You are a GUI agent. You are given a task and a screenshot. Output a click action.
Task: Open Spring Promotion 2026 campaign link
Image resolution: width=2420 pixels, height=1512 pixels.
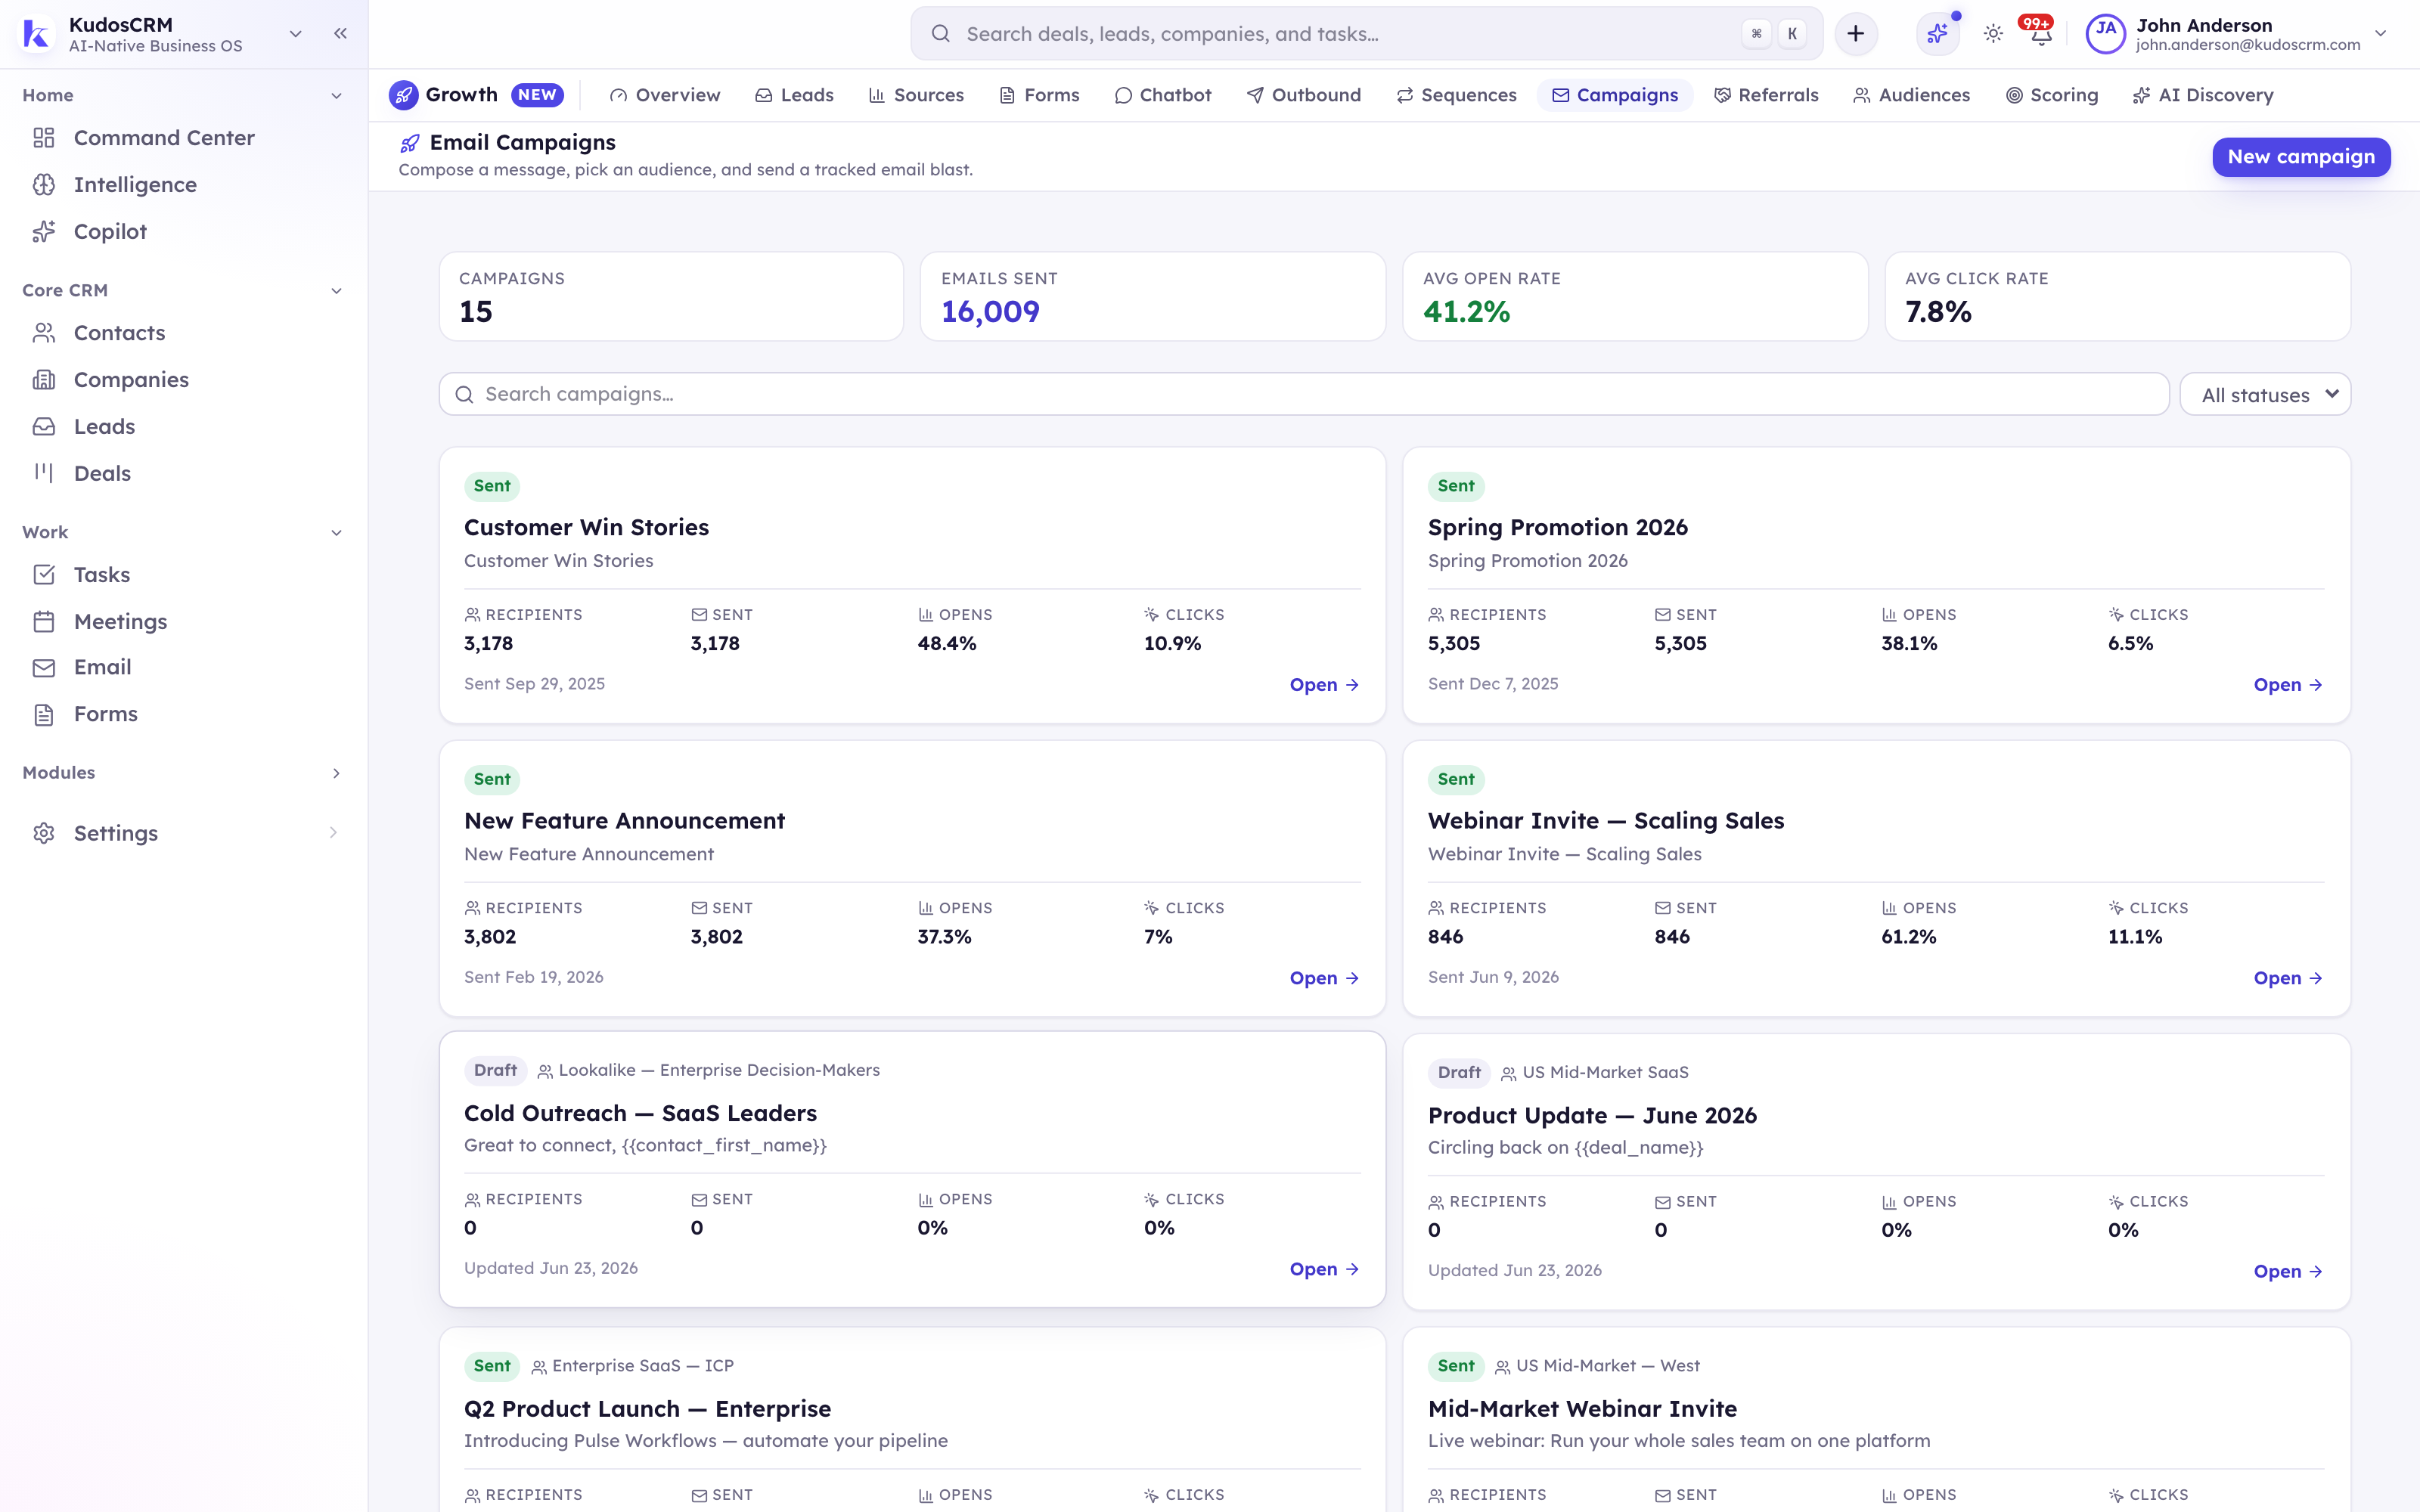[x=2288, y=685]
